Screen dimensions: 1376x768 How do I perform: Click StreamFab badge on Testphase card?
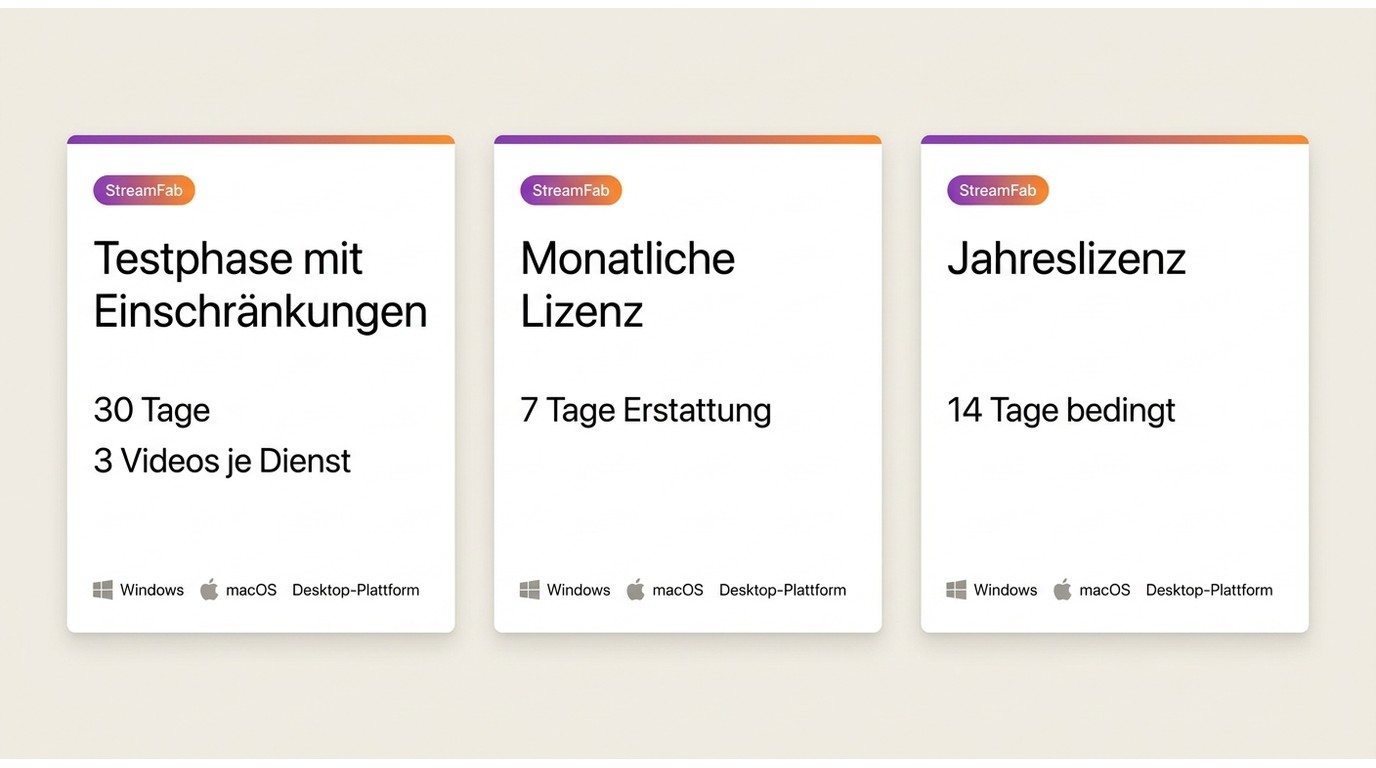[x=144, y=190]
